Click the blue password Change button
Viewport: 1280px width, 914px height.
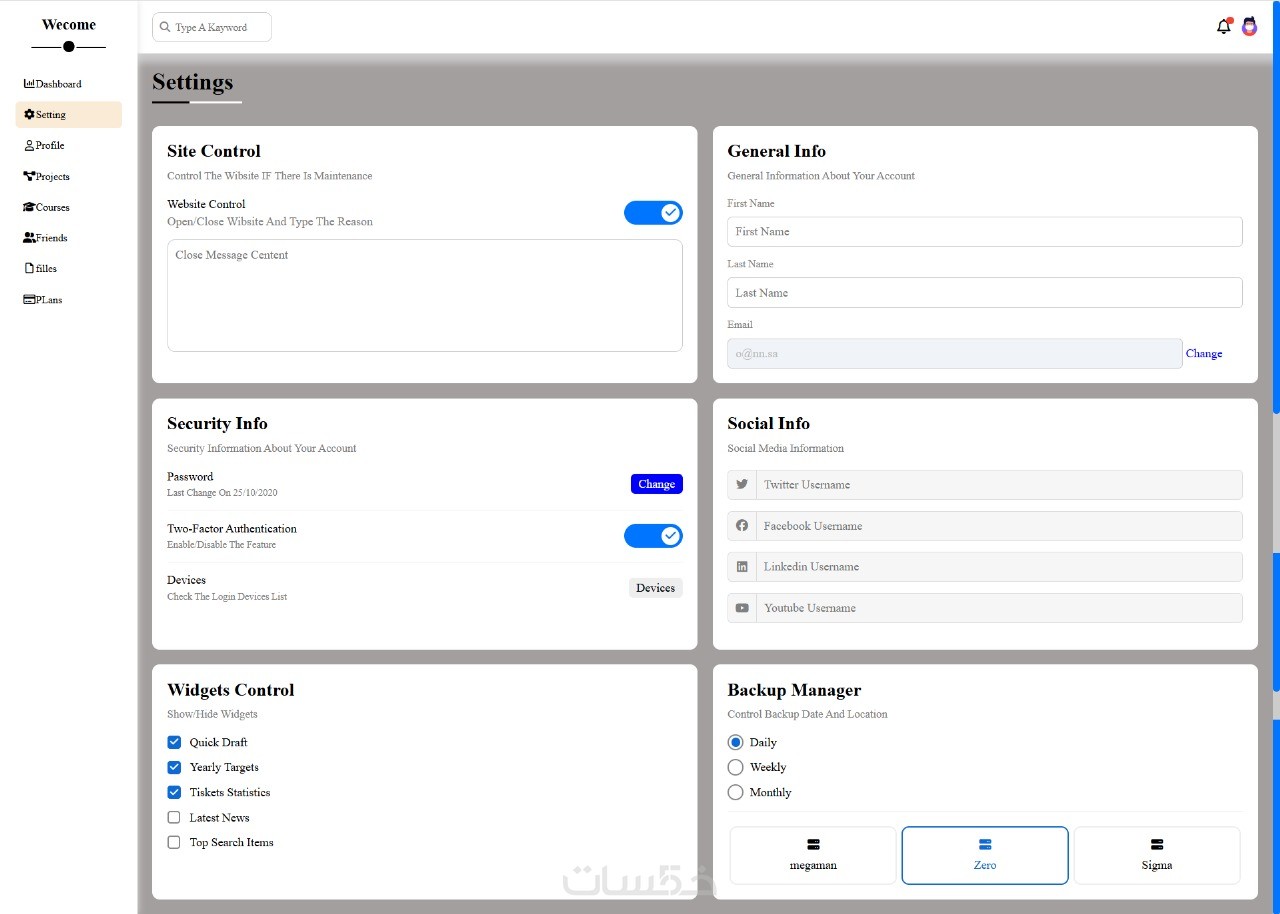657,484
